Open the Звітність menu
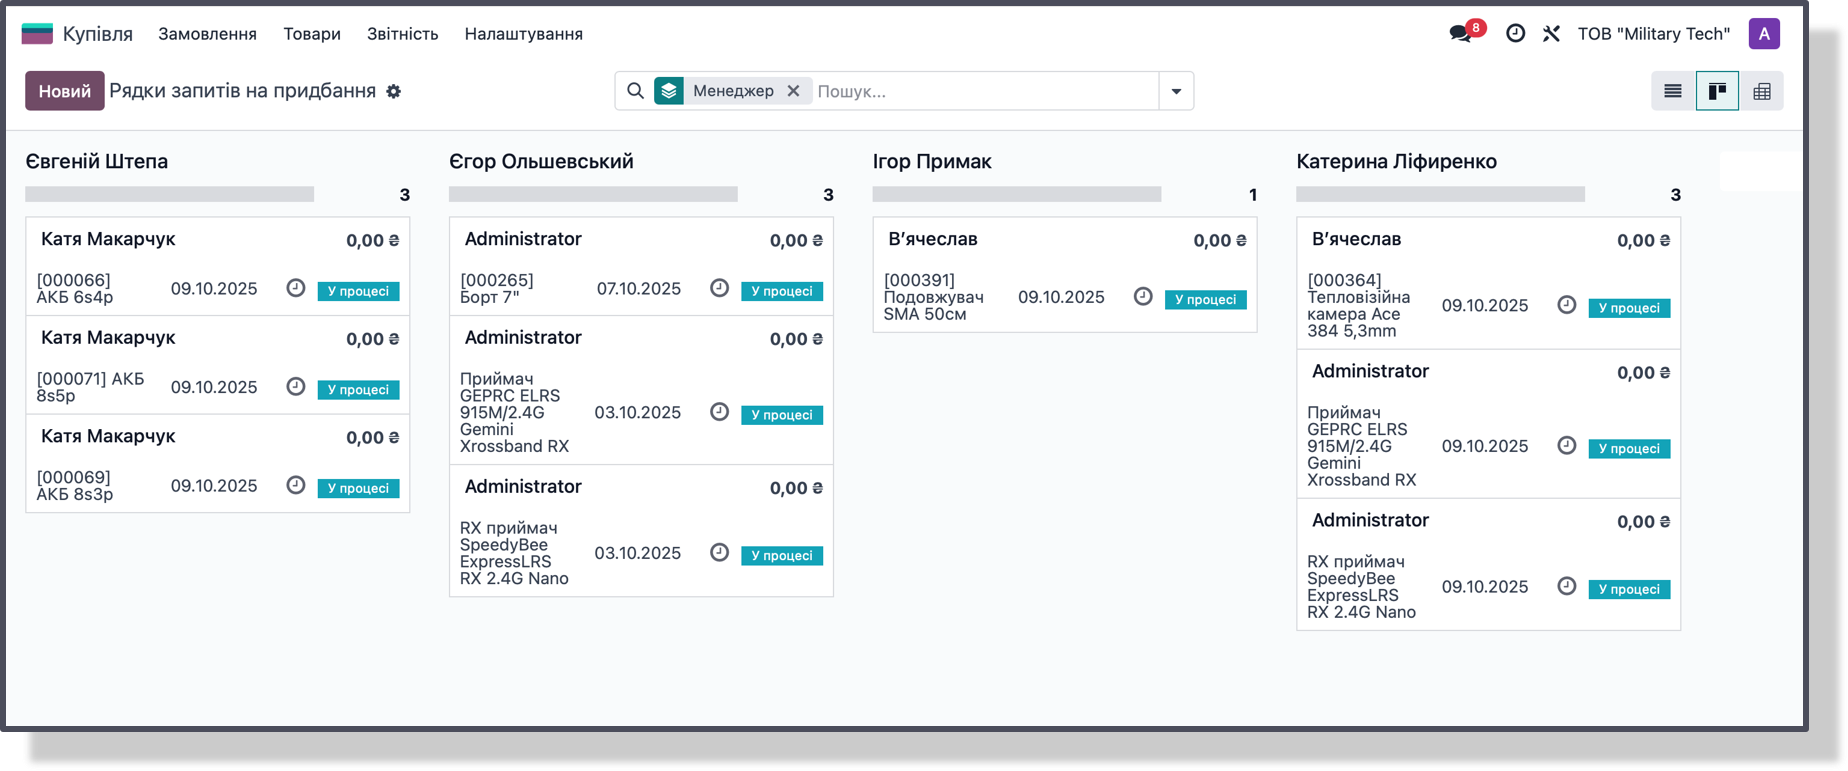This screenshot has height=771, width=1848. [402, 33]
